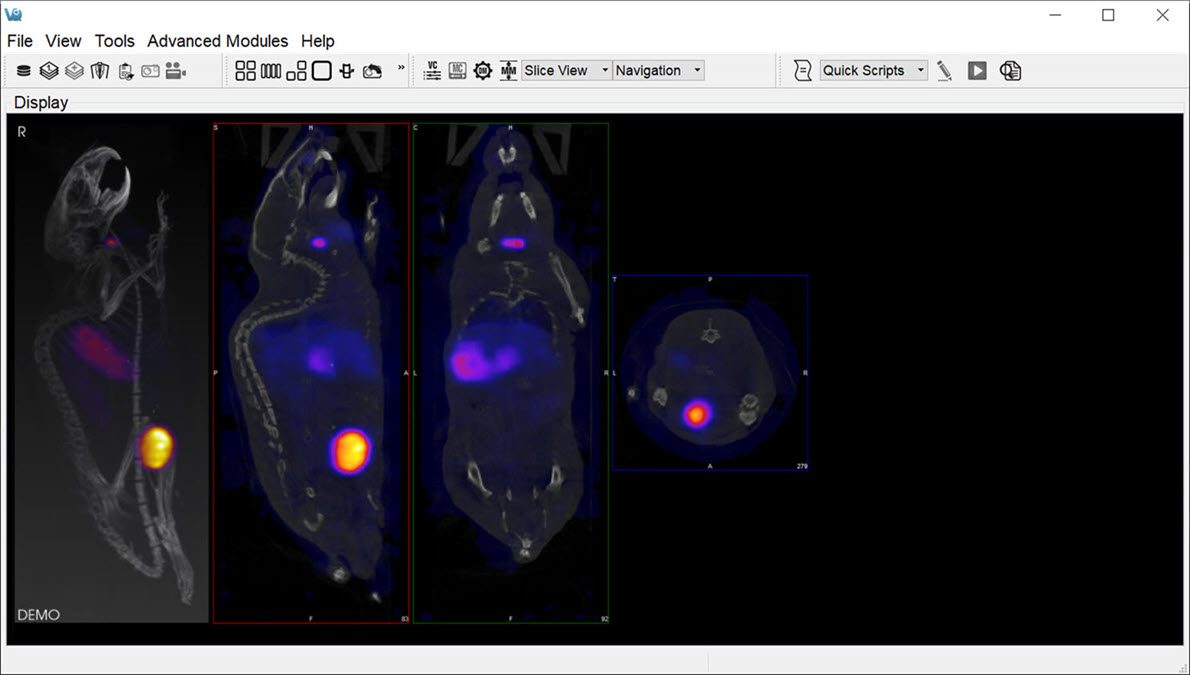Screen dimensions: 1190x675
Task: Open the Navigation dropdown
Action: (658, 71)
